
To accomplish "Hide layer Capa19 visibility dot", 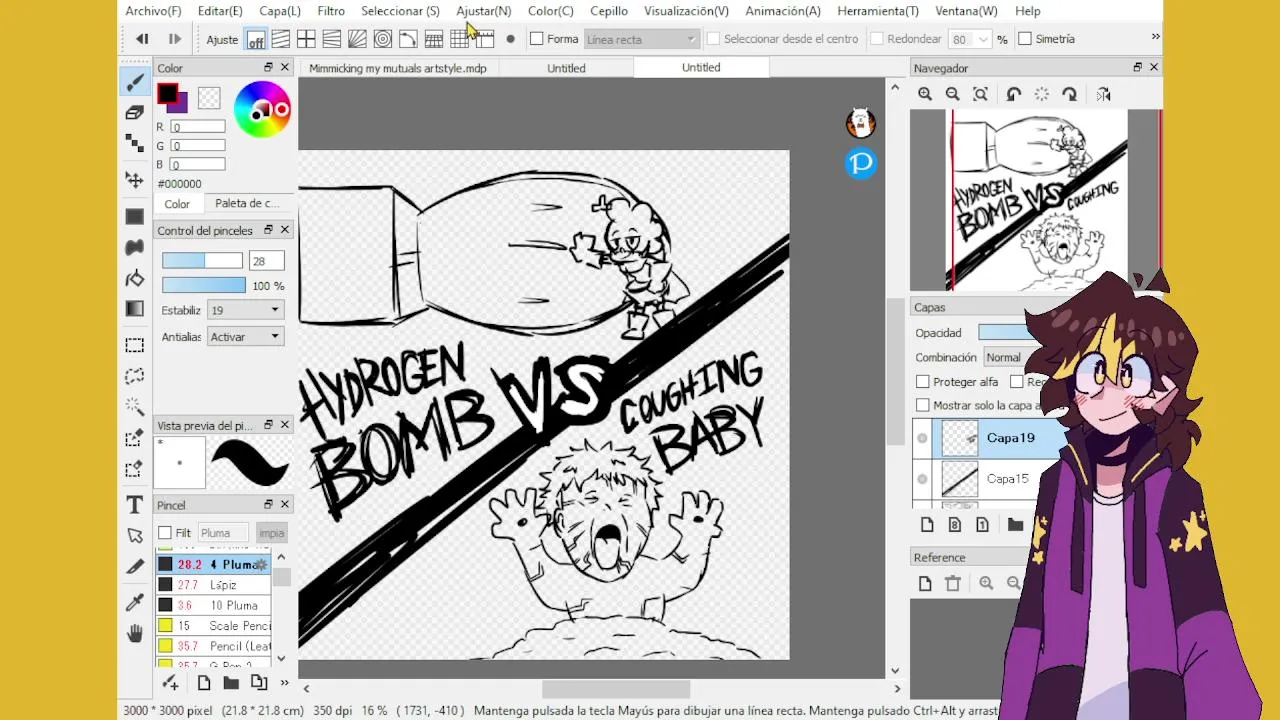I will click(x=922, y=438).
